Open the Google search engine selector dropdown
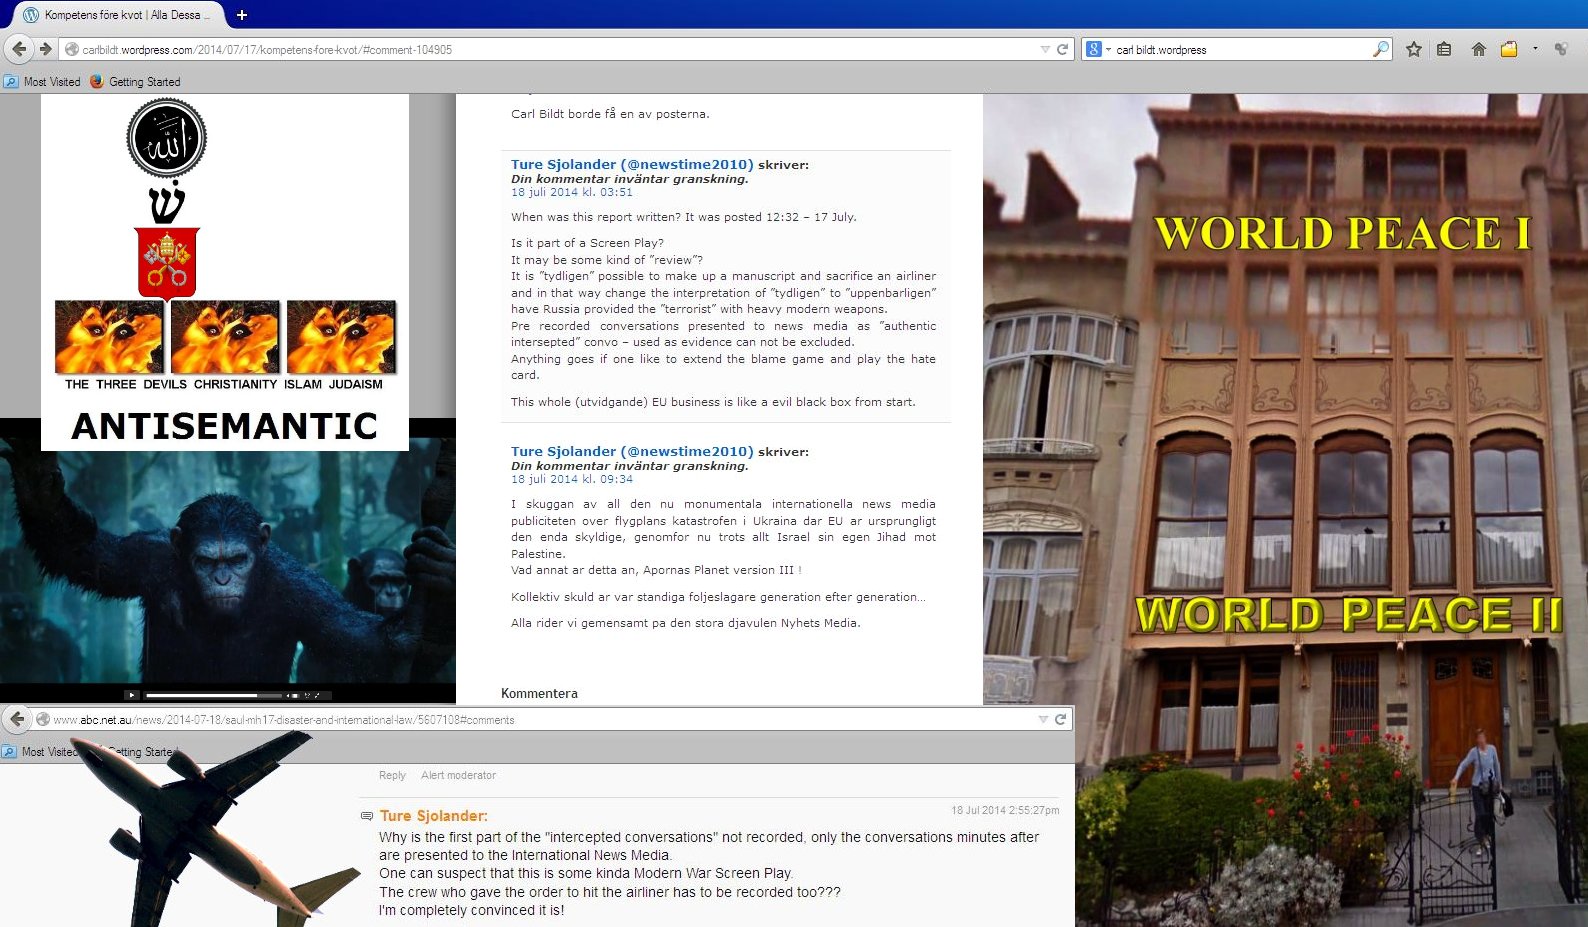Screen dimensions: 1588x927 (1099, 49)
